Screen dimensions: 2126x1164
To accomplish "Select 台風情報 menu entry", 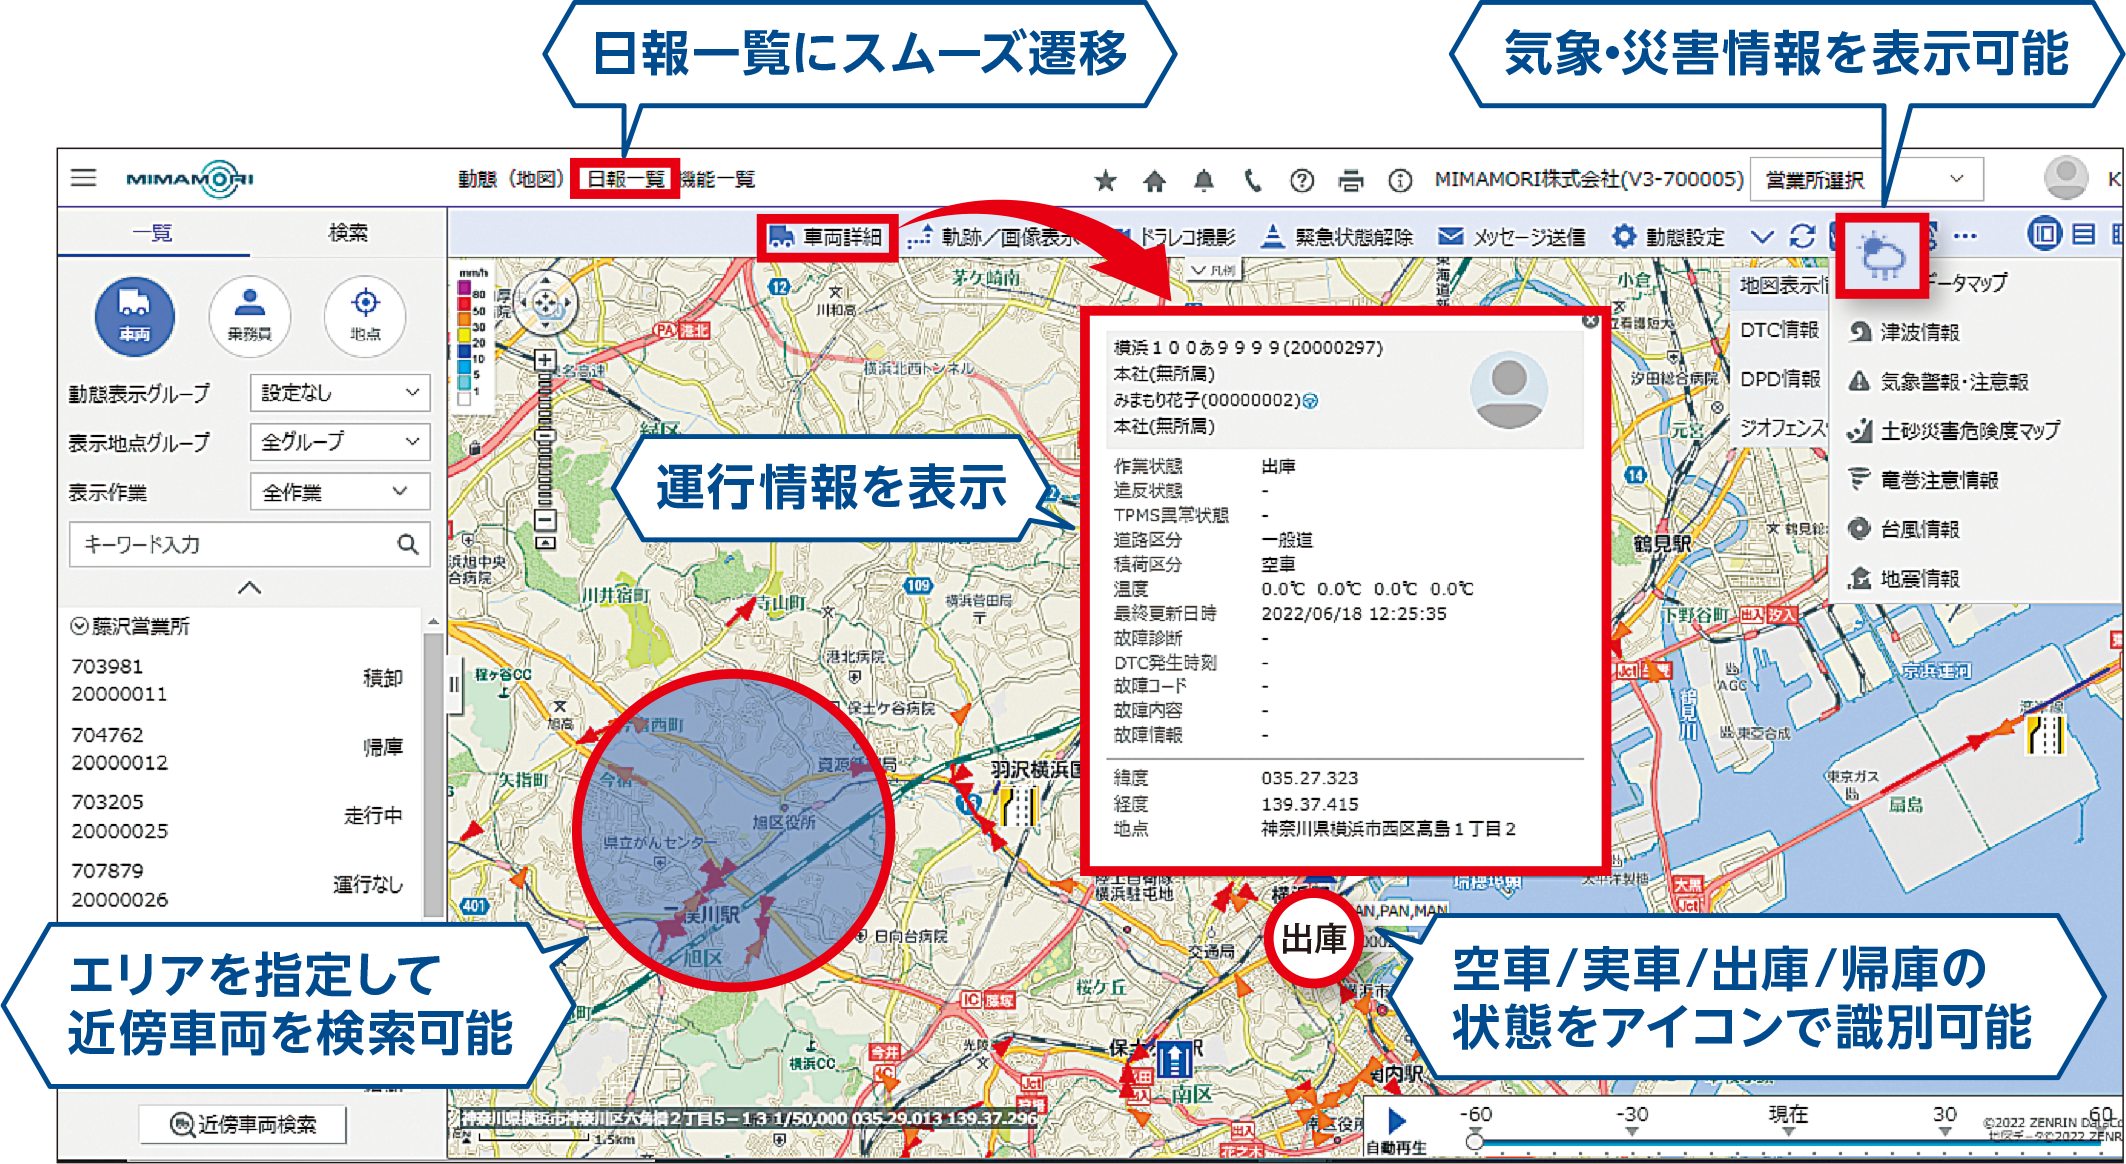I will pyautogui.click(x=1904, y=529).
